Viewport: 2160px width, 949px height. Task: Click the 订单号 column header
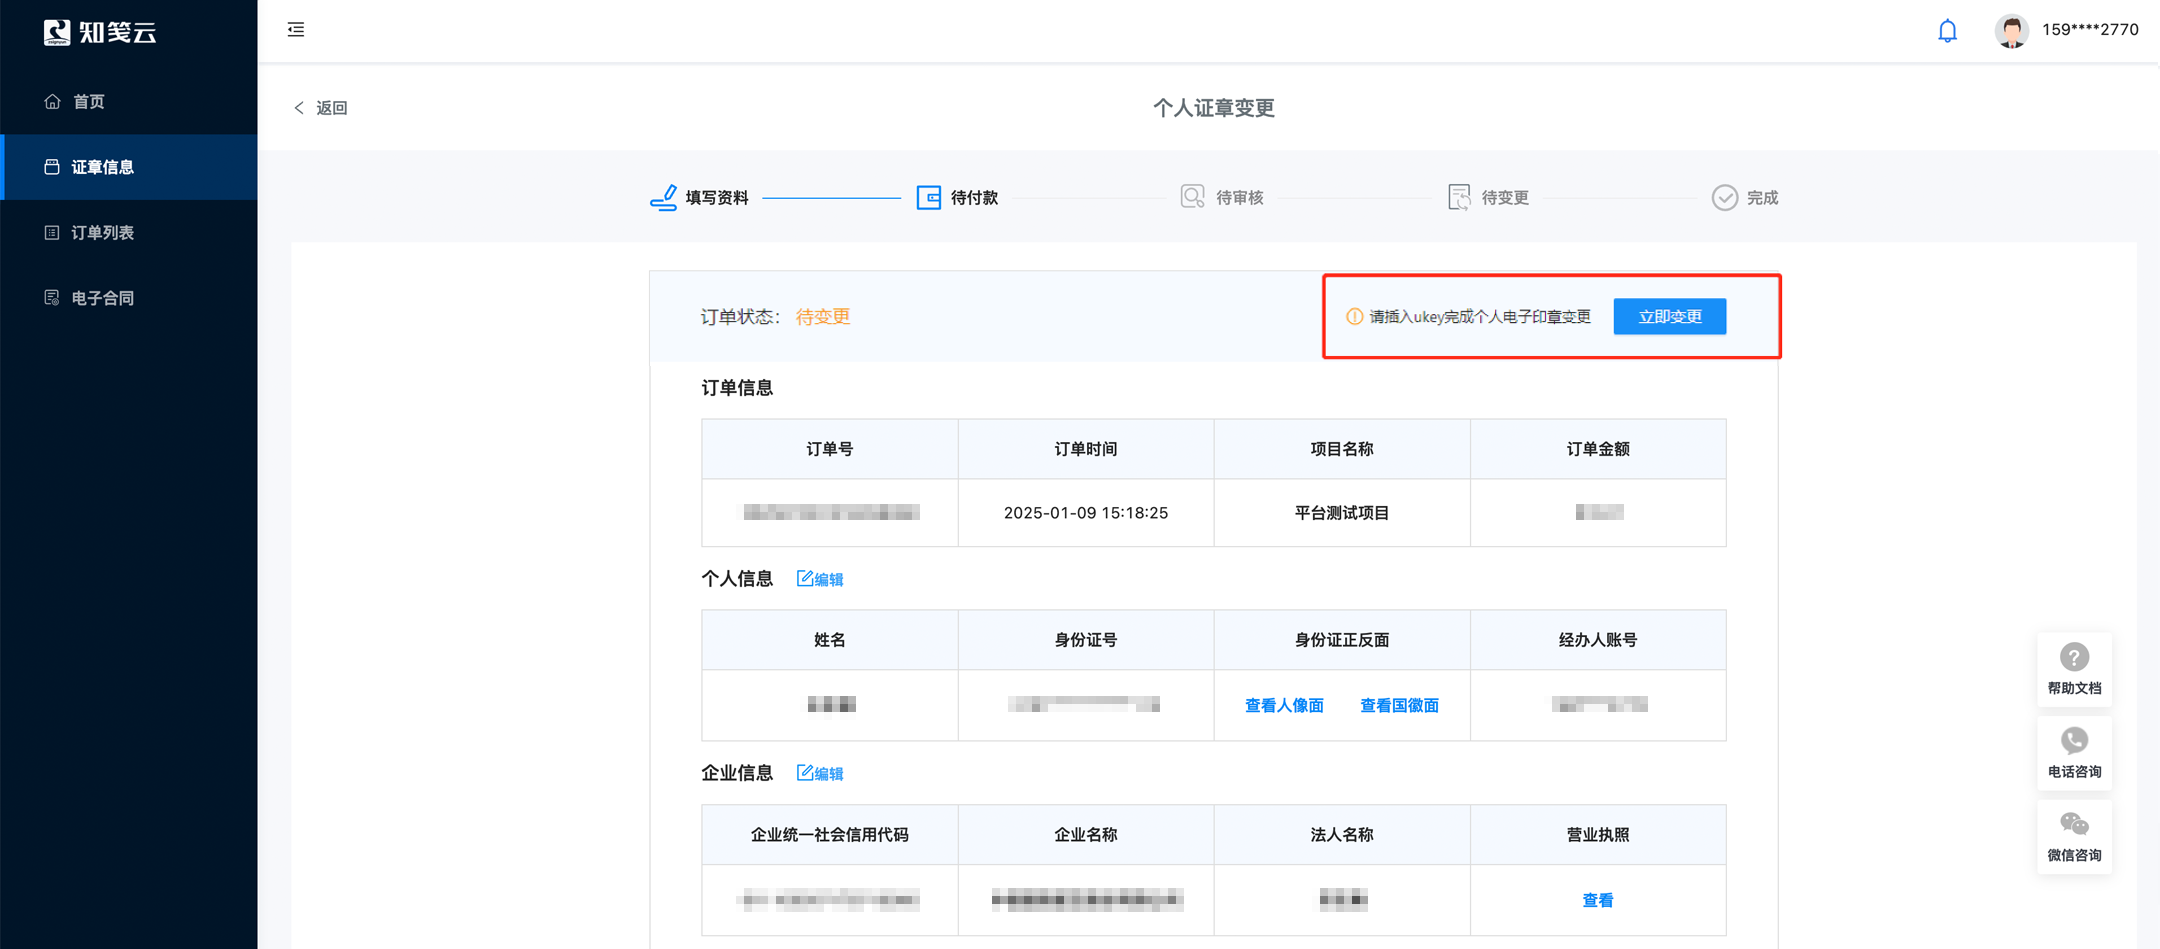pyautogui.click(x=830, y=449)
